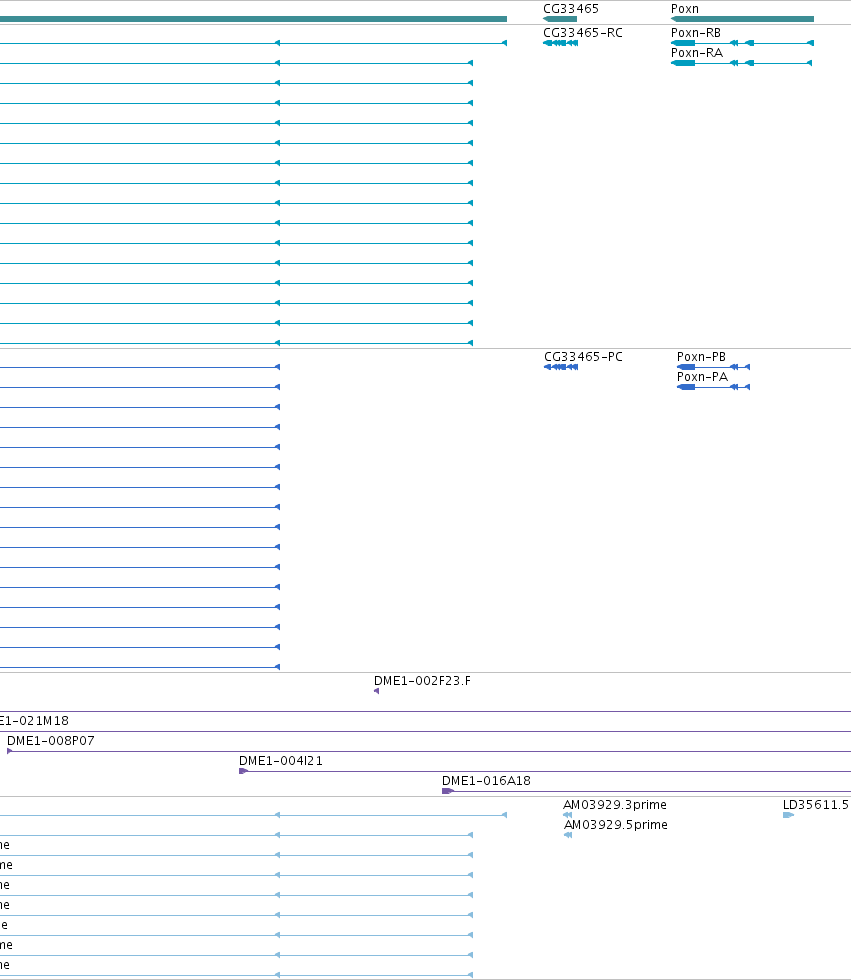Select the DME1-002F23.F arrow marker

pos(376,691)
